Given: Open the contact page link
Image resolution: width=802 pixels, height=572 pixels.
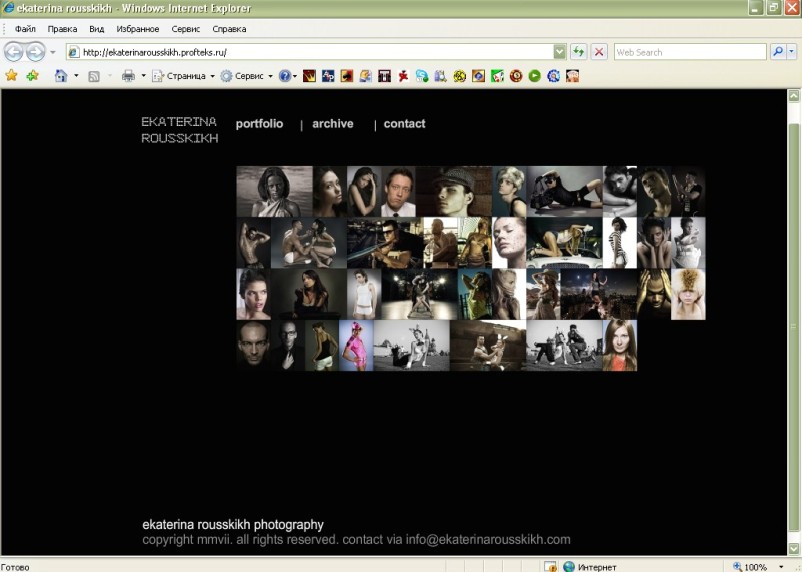Looking at the screenshot, I should tap(404, 124).
